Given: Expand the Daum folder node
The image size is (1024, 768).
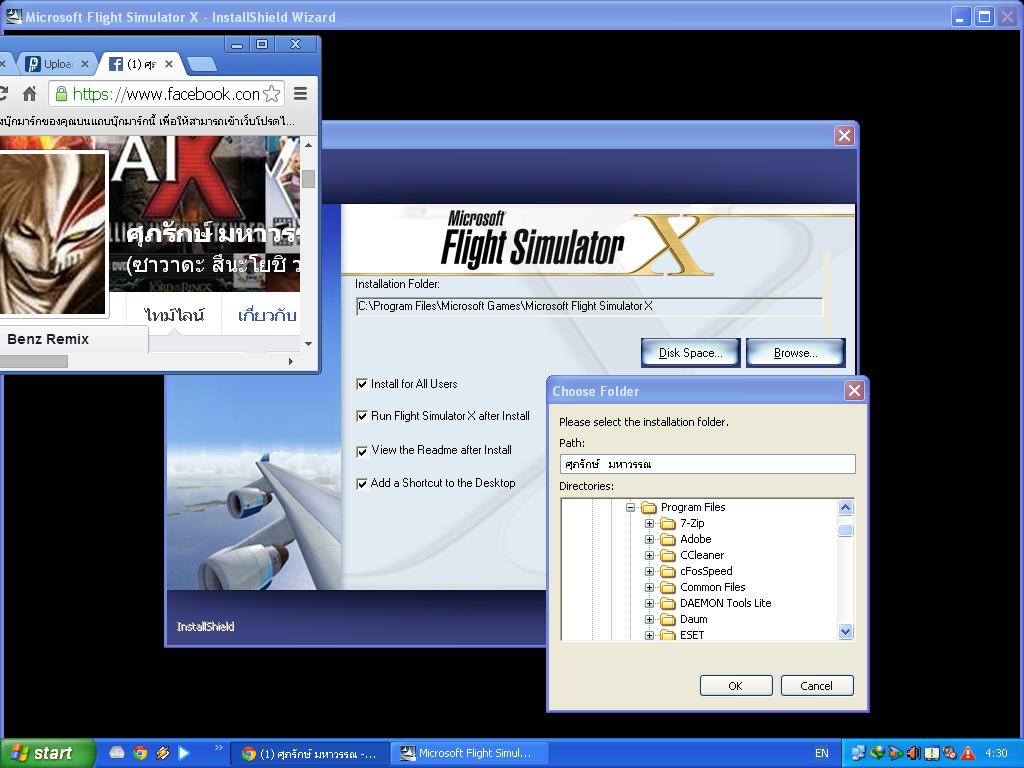Looking at the screenshot, I should pos(649,619).
